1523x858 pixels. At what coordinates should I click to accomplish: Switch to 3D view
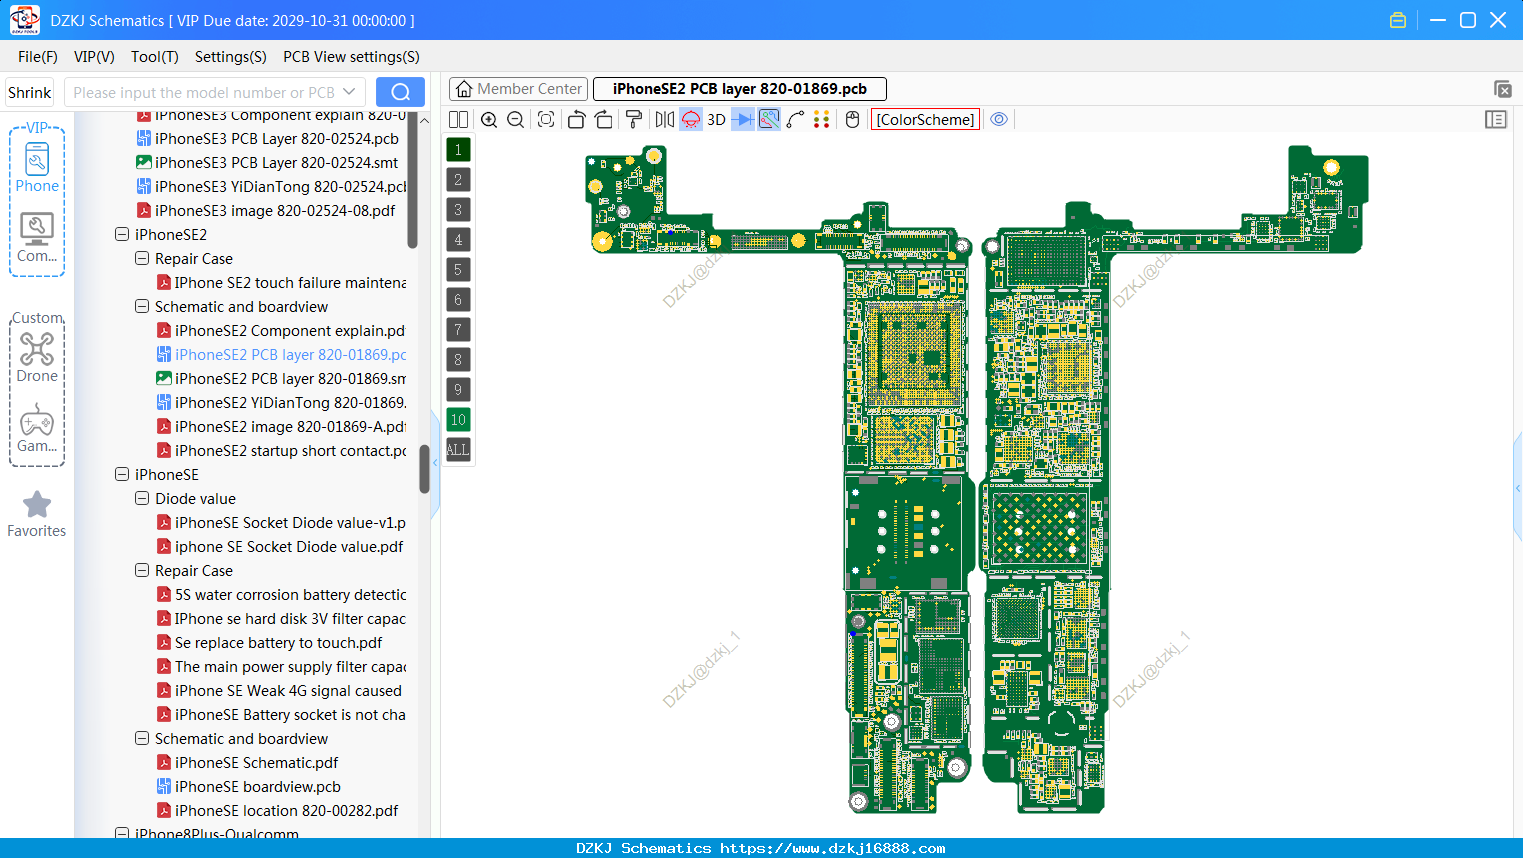pos(716,119)
